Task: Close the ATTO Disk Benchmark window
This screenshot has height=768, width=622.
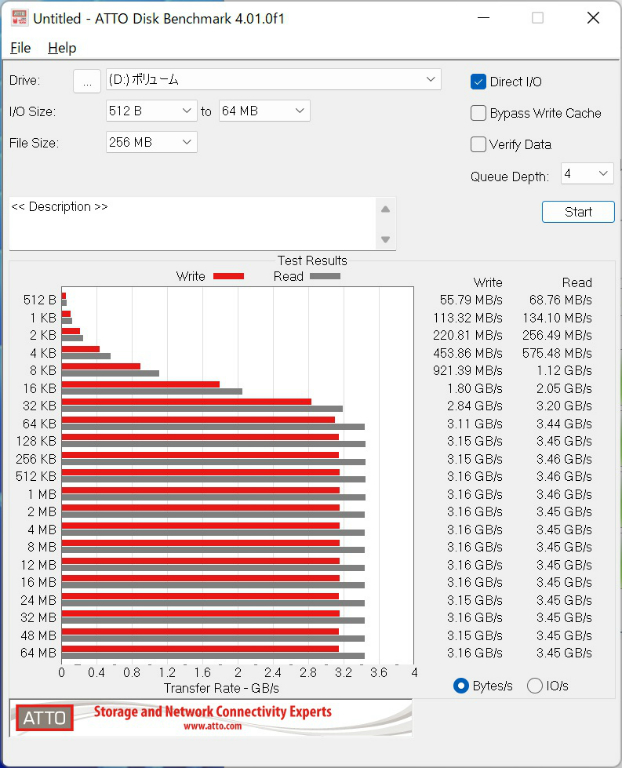Action: point(593,18)
